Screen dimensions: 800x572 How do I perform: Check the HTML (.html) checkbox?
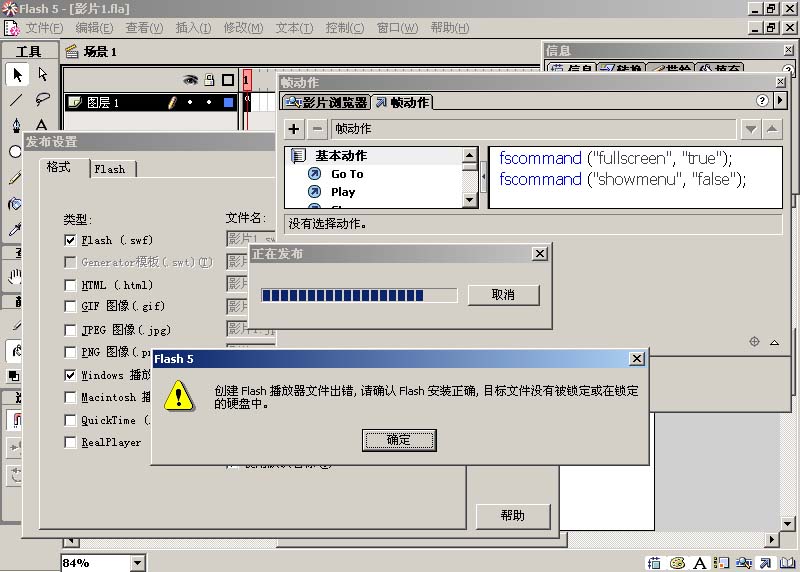click(x=70, y=285)
